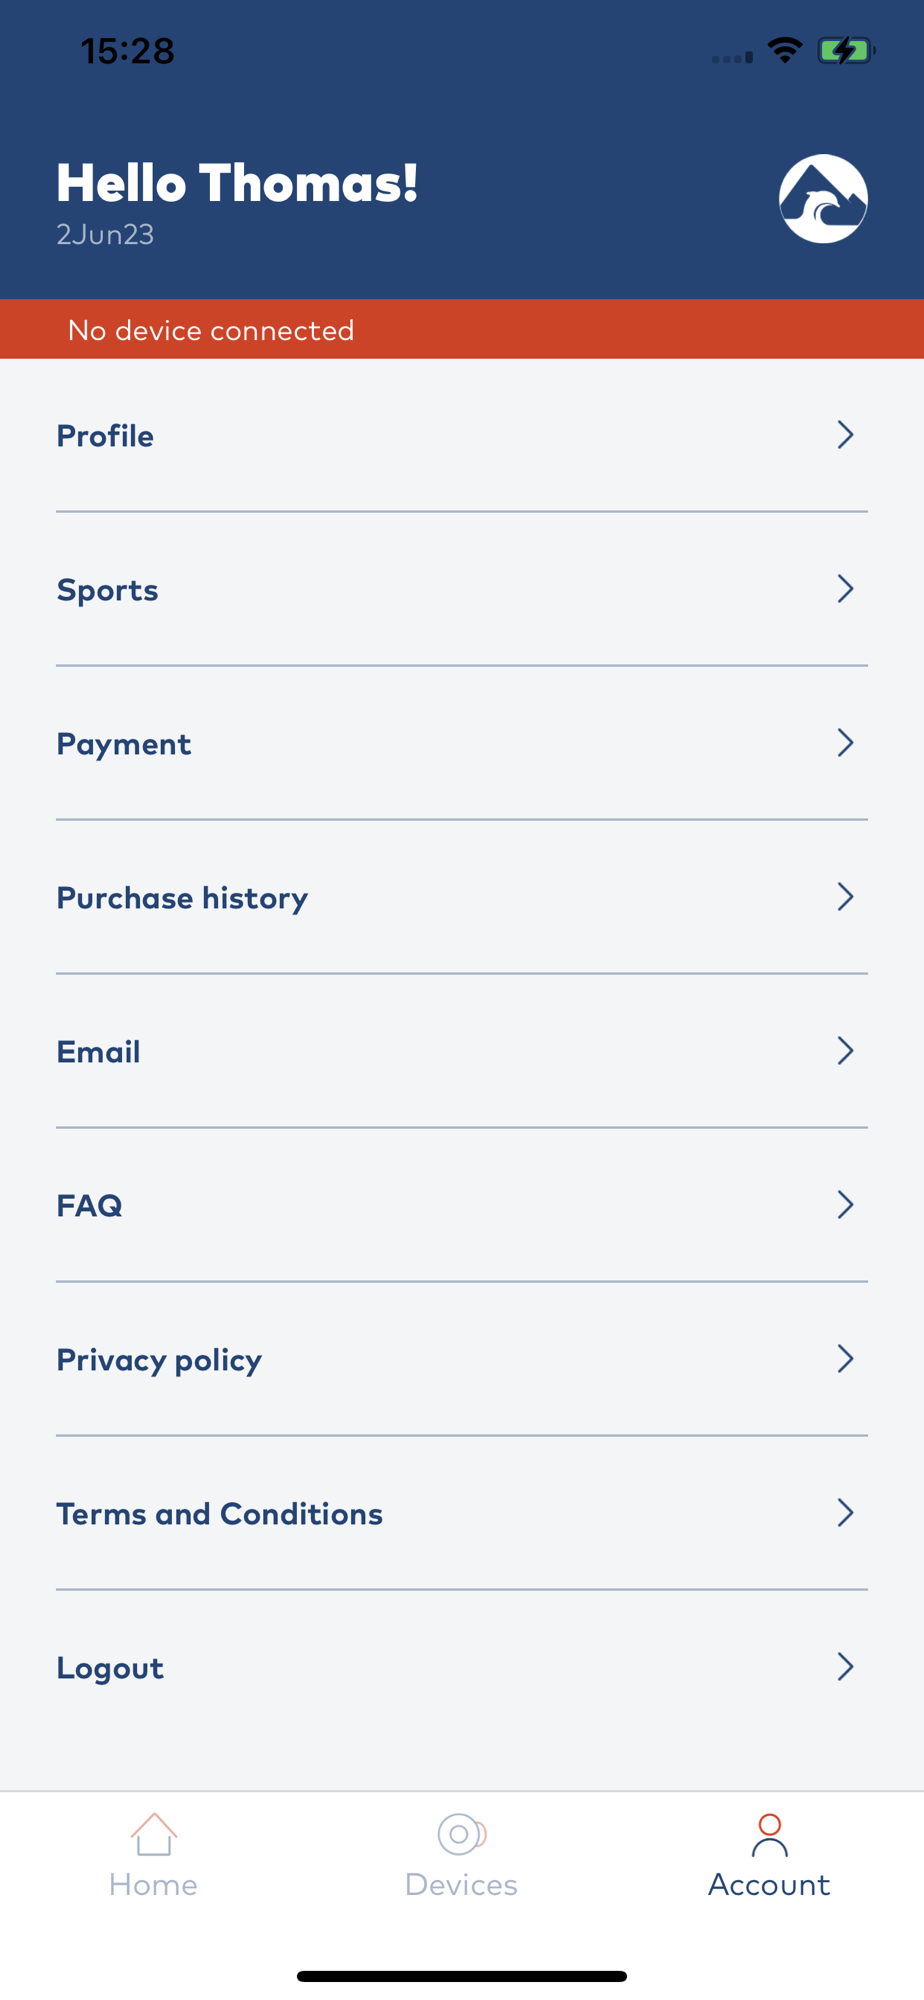Image resolution: width=924 pixels, height=2000 pixels.
Task: Tap the Hello Thomas! greeting
Action: click(x=237, y=184)
